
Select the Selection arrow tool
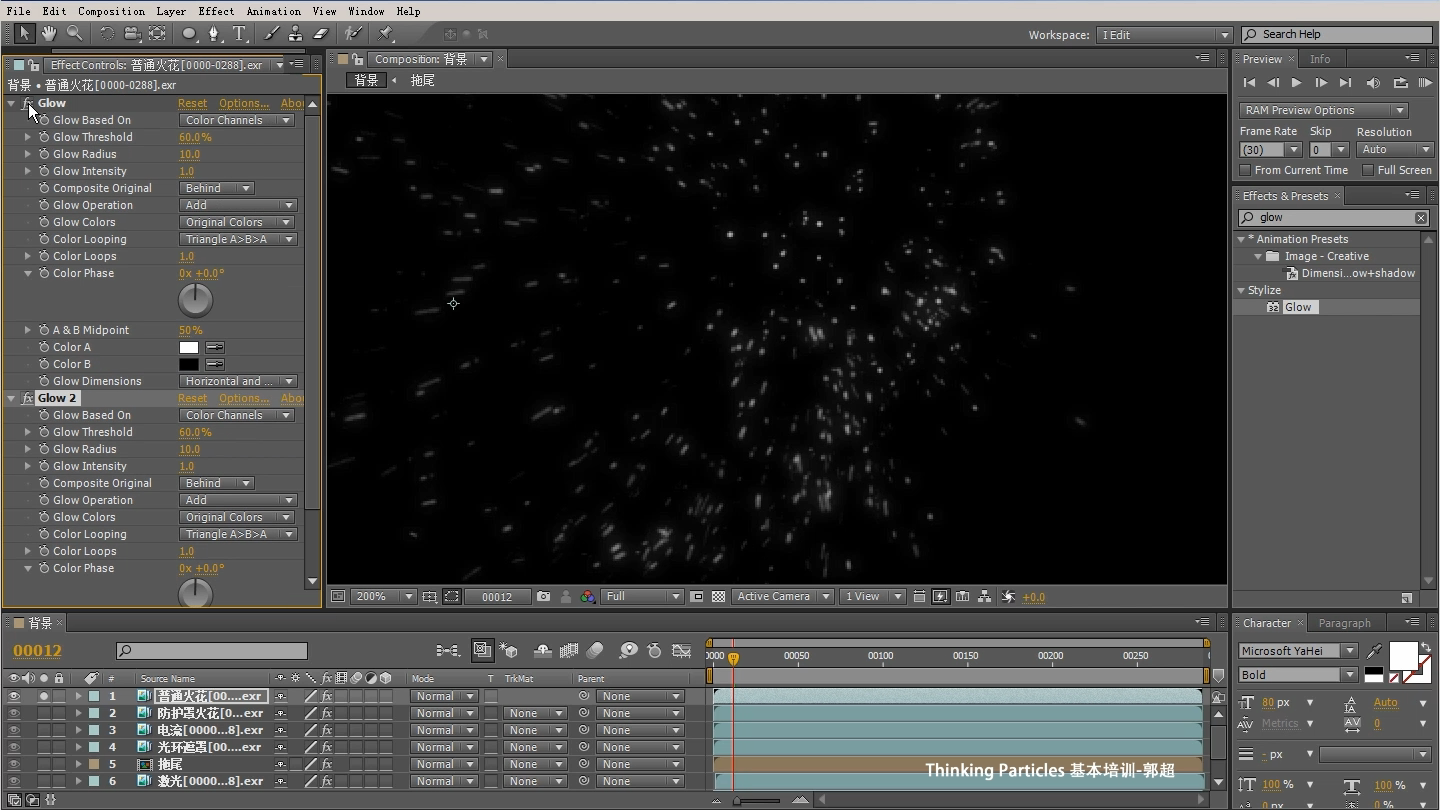[x=24, y=34]
